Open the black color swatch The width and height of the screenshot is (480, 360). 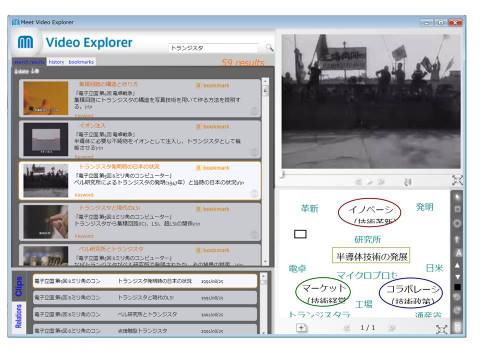pyautogui.click(x=457, y=287)
